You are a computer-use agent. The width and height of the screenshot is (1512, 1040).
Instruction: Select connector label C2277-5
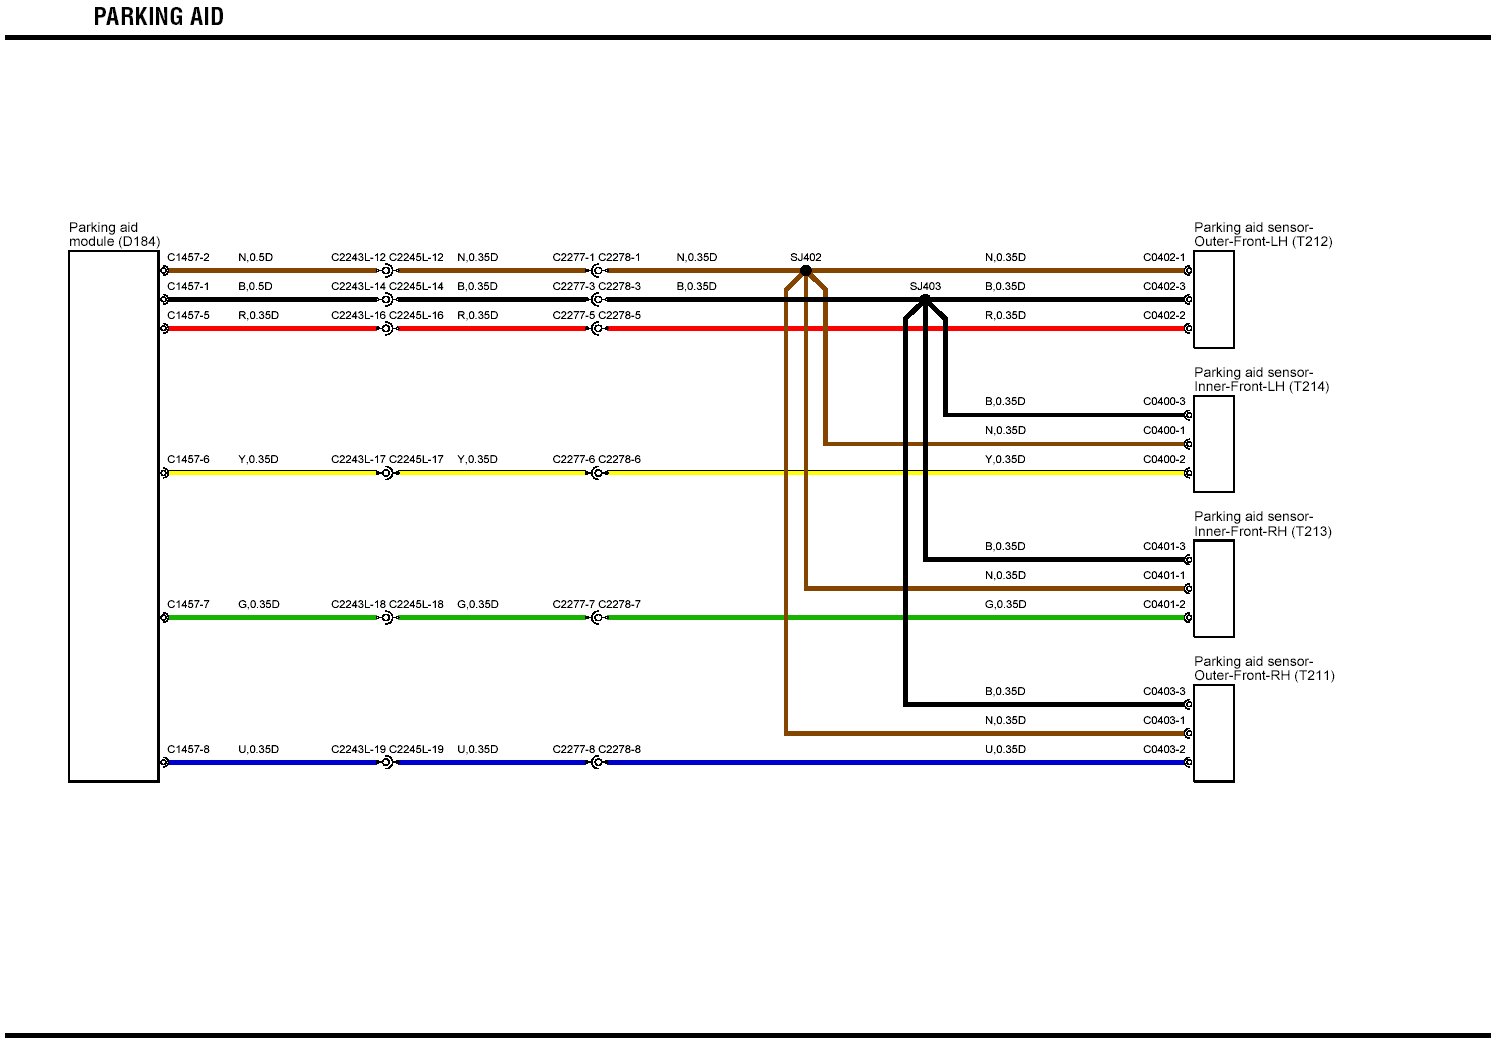574,316
